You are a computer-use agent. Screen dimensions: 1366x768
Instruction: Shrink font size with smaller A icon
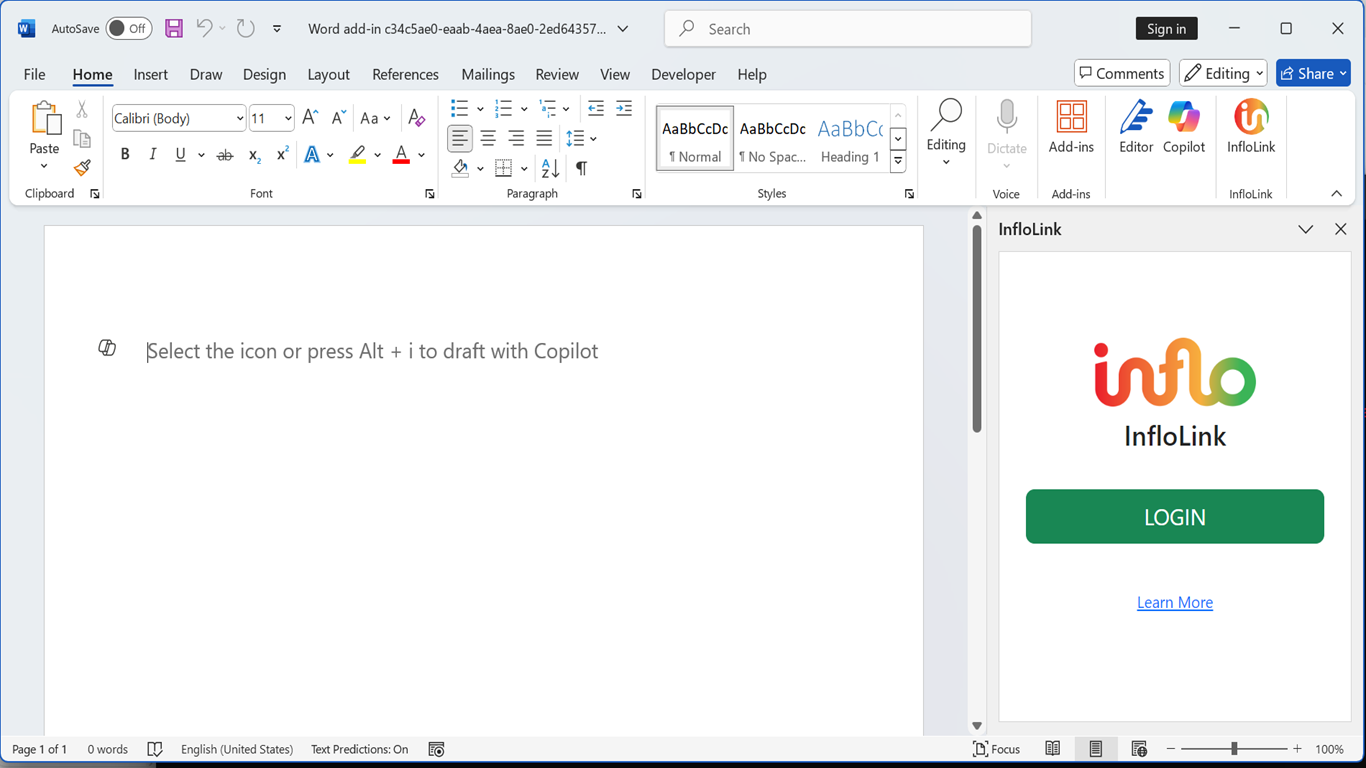coord(338,118)
